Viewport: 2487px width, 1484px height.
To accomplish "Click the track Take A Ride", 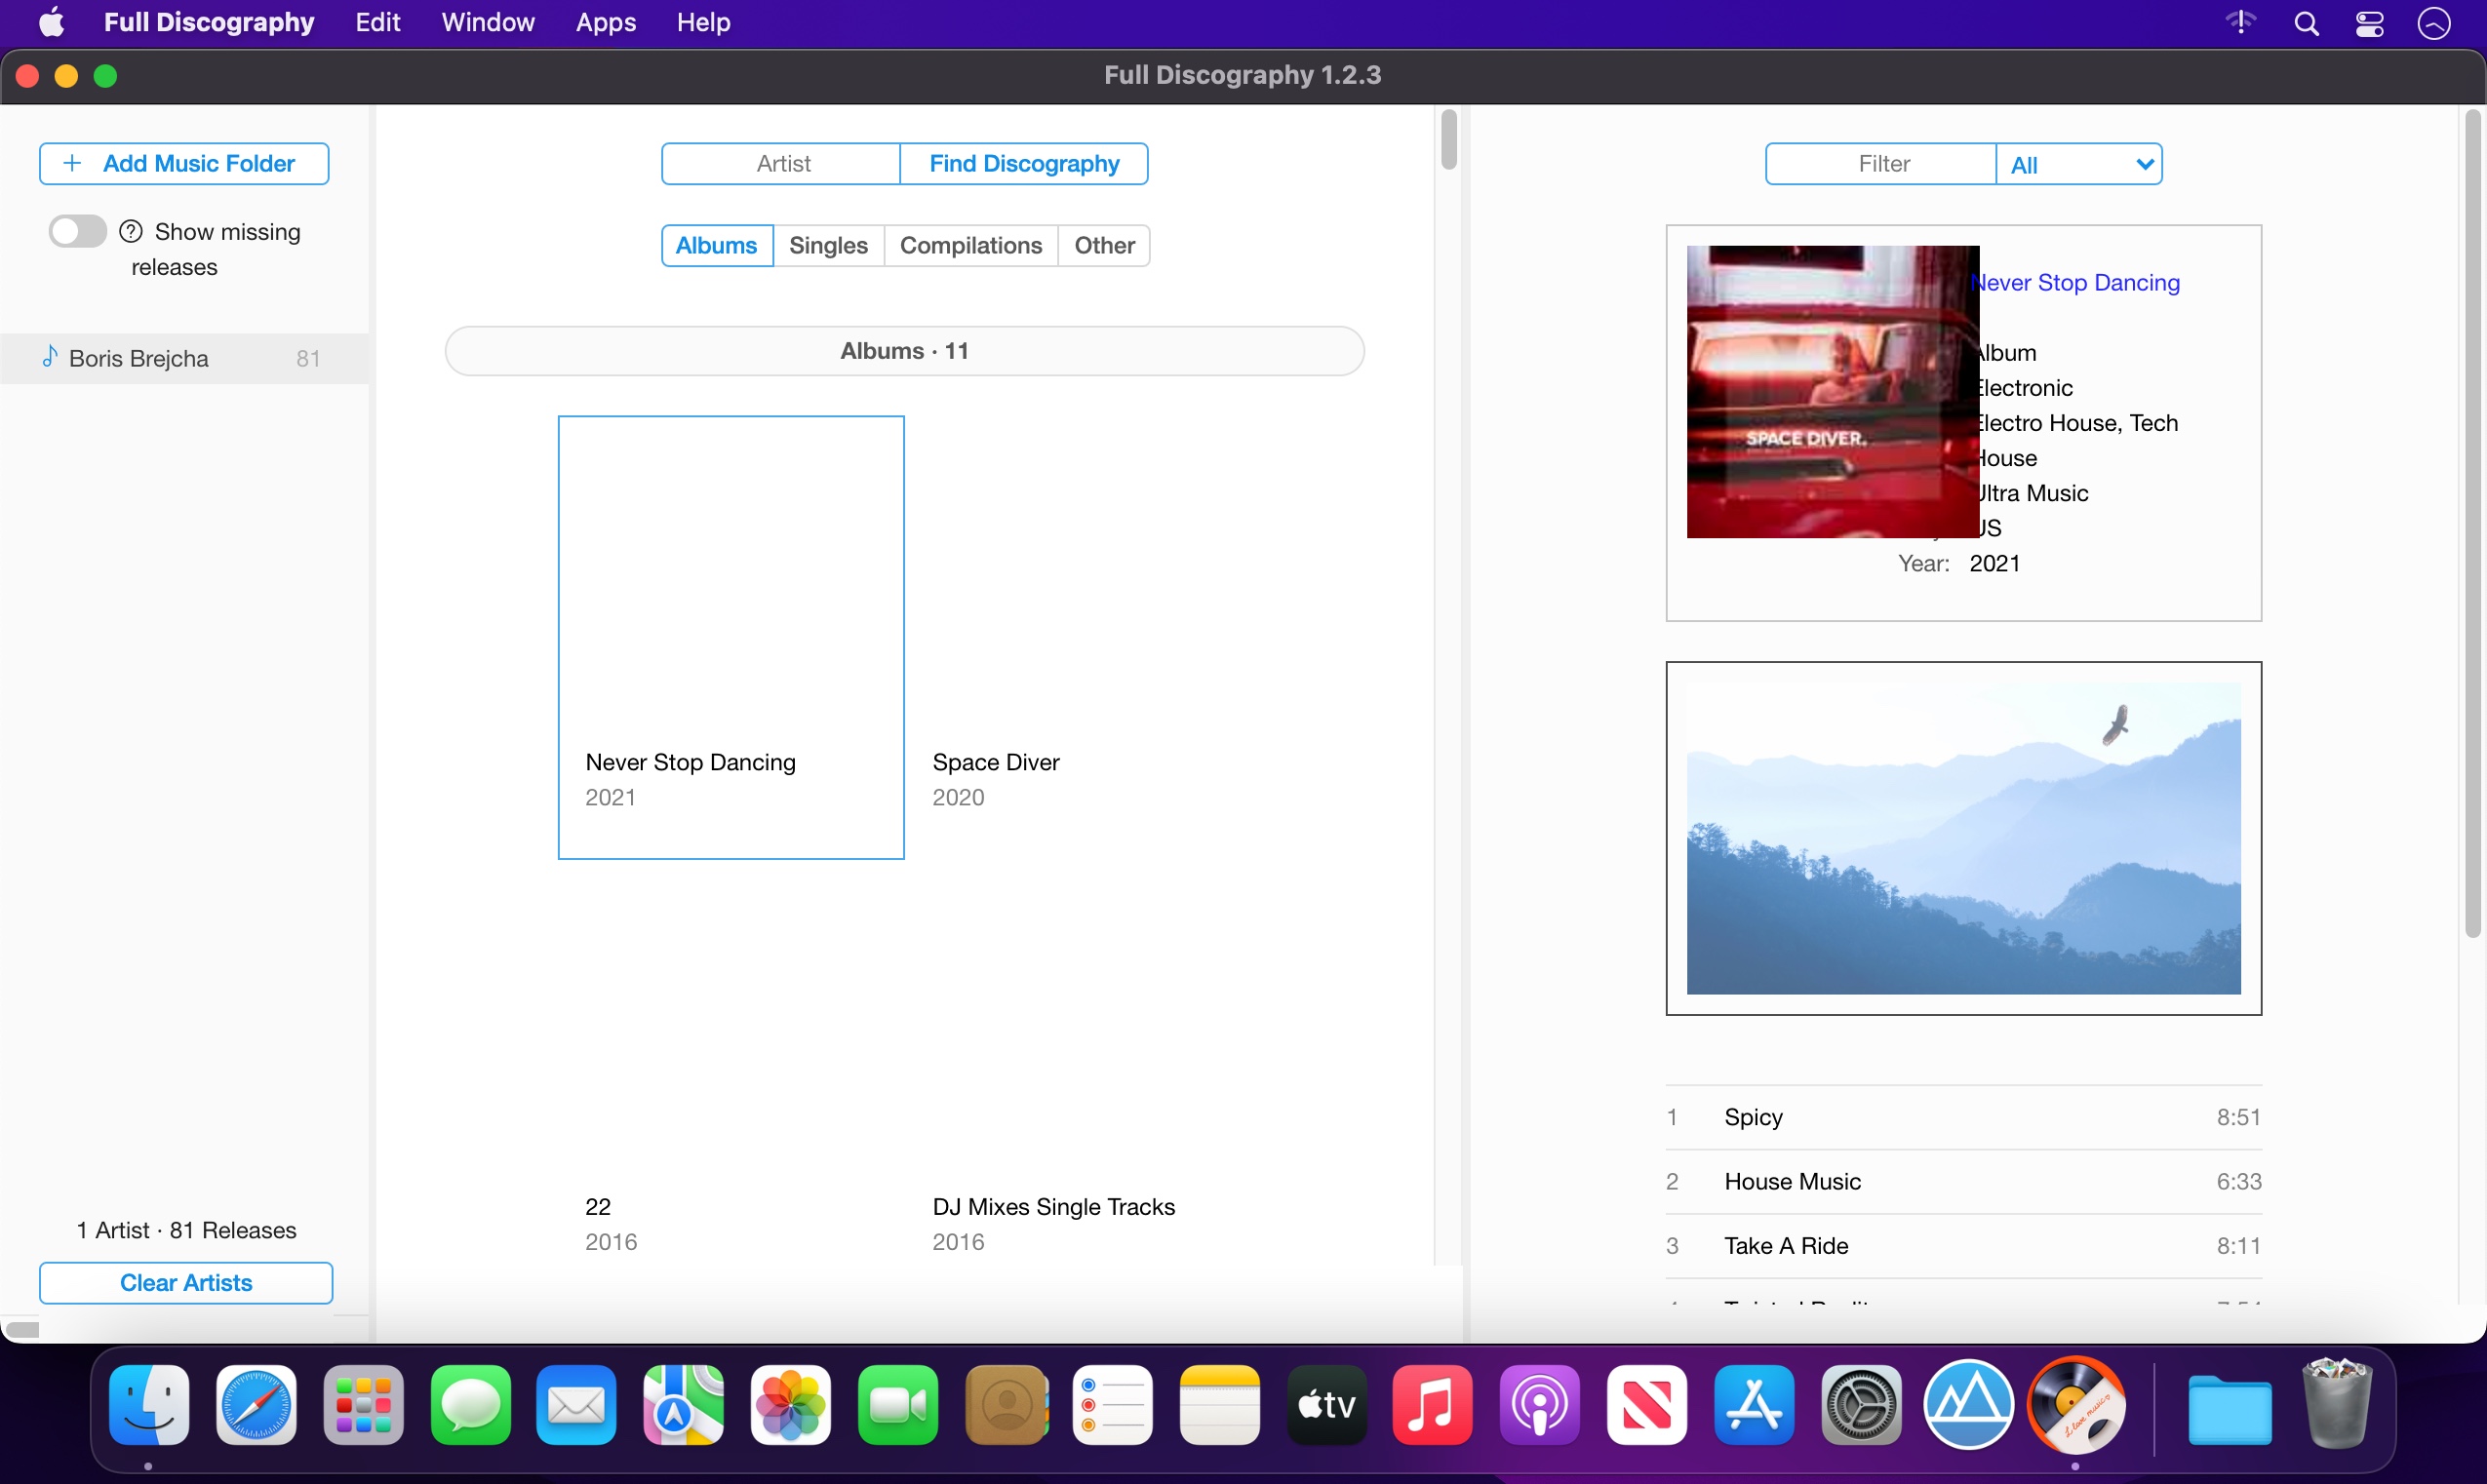I will (x=1963, y=1246).
